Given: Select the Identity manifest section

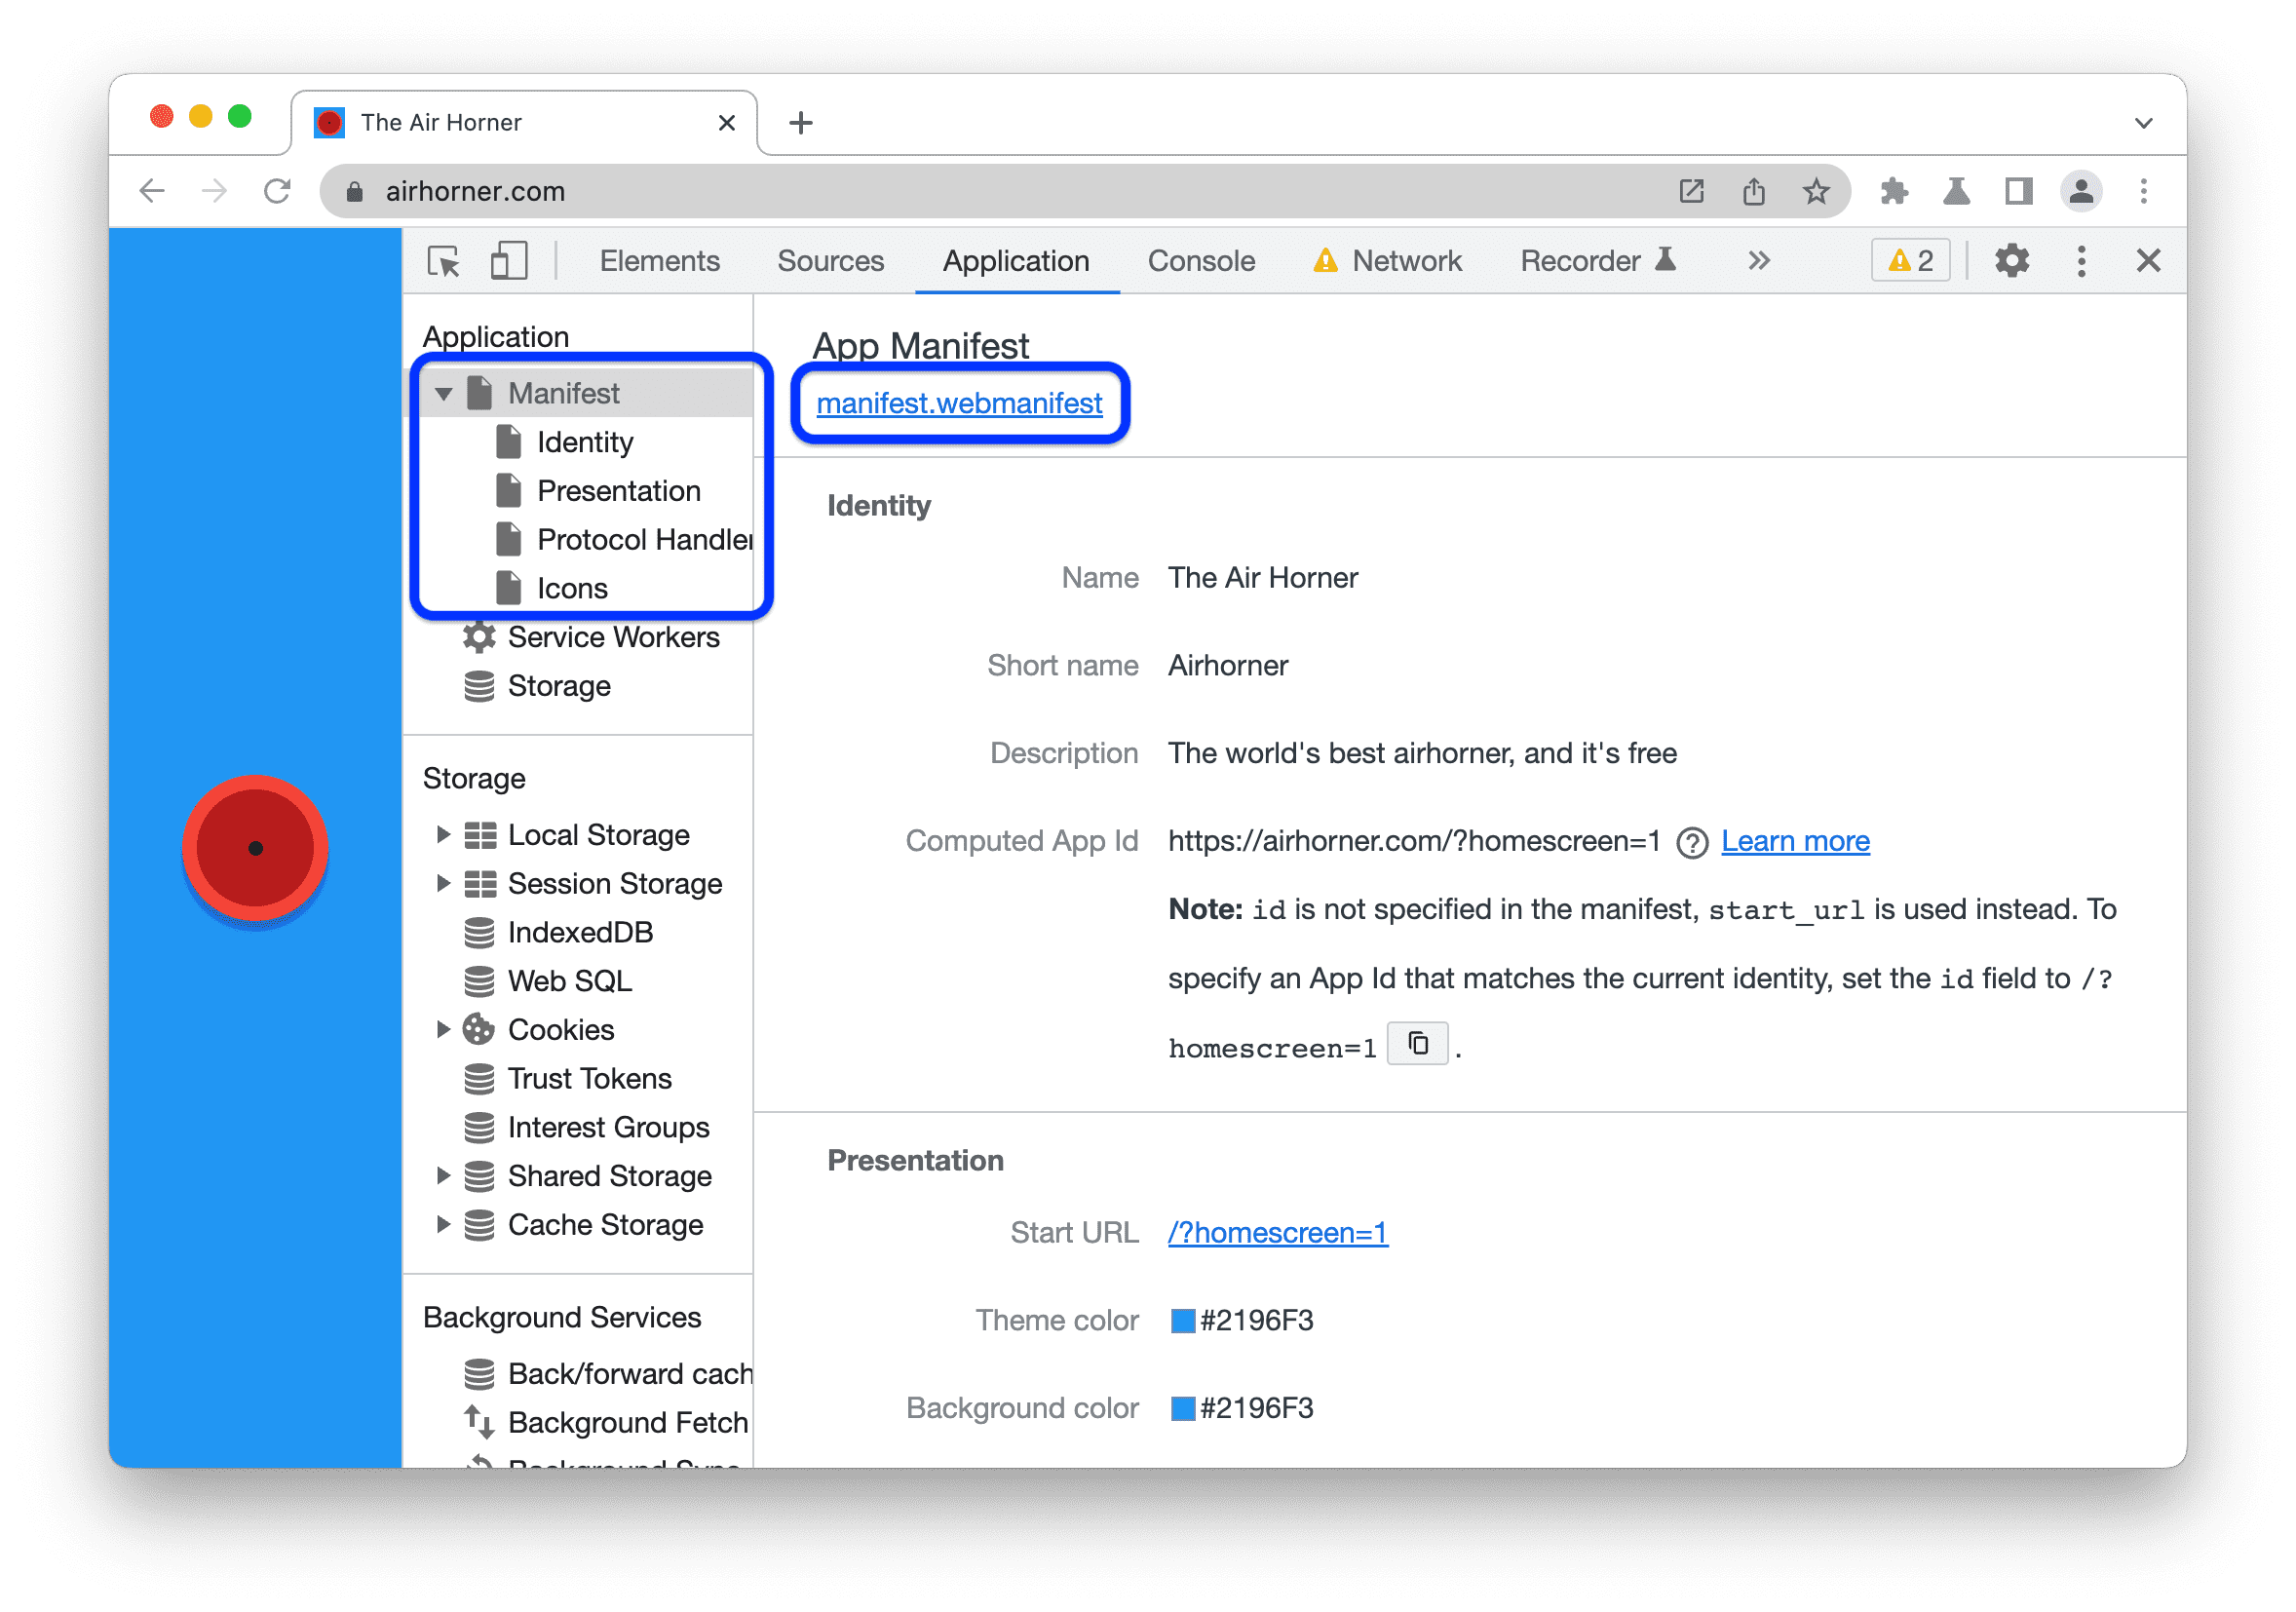Looking at the screenshot, I should tap(588, 441).
